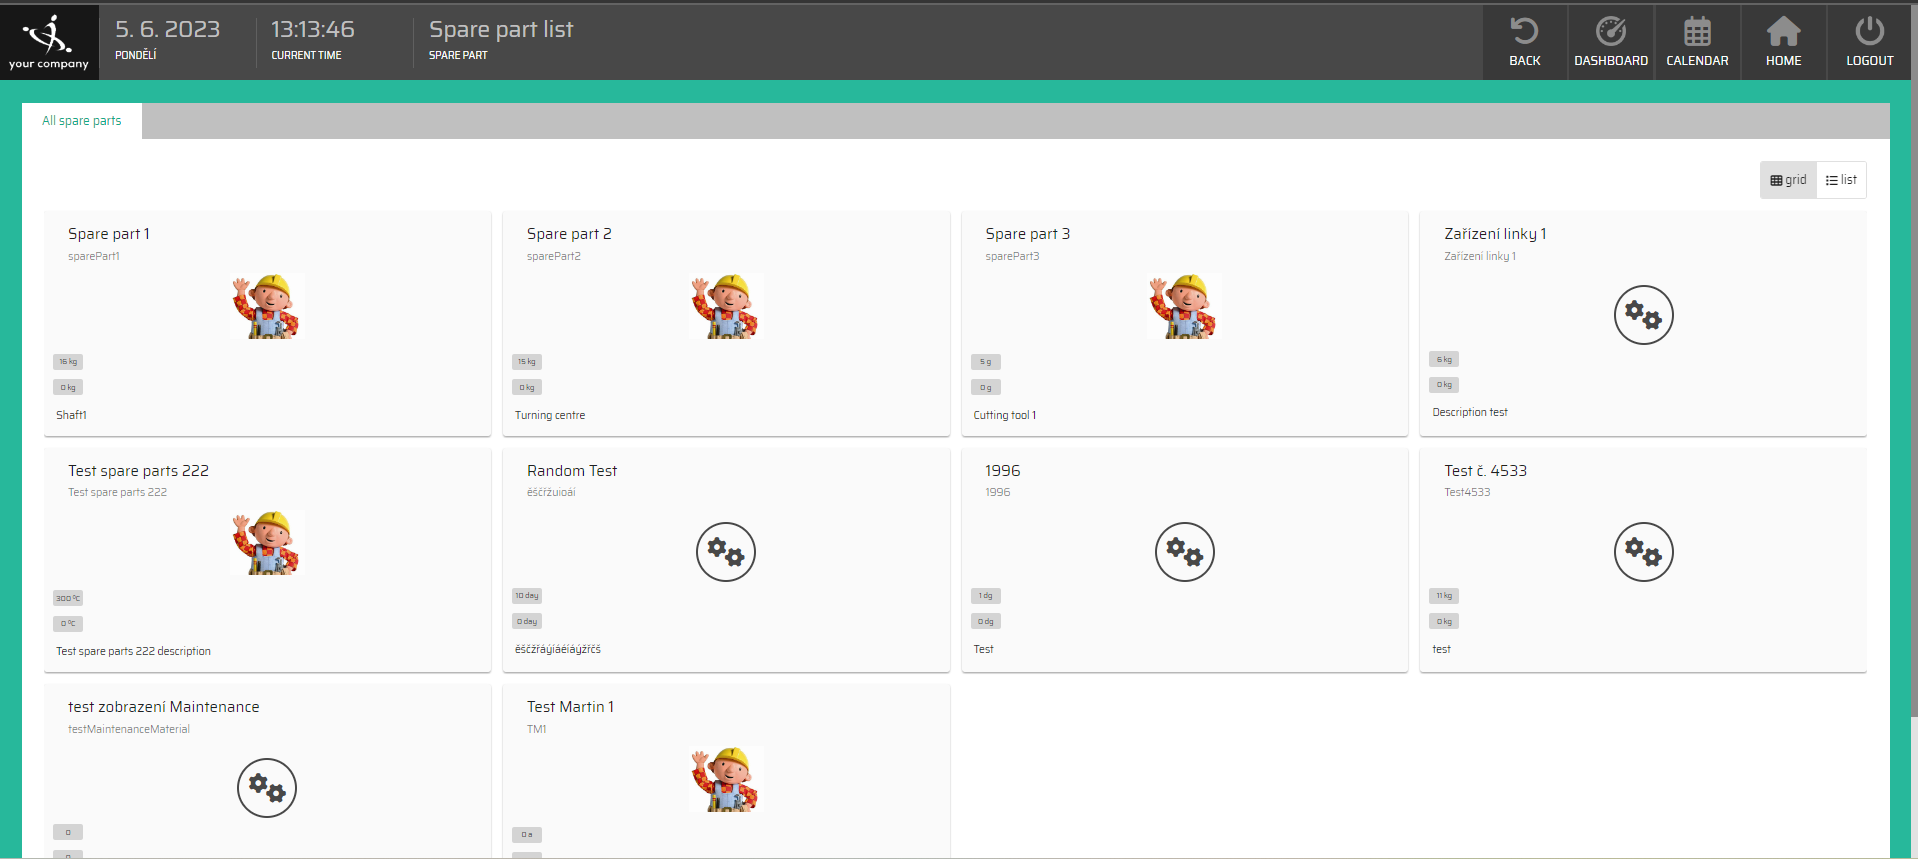Screen dimensions: 1918x859
Task: Click the Test Martin 1 image
Action: pyautogui.click(x=725, y=779)
